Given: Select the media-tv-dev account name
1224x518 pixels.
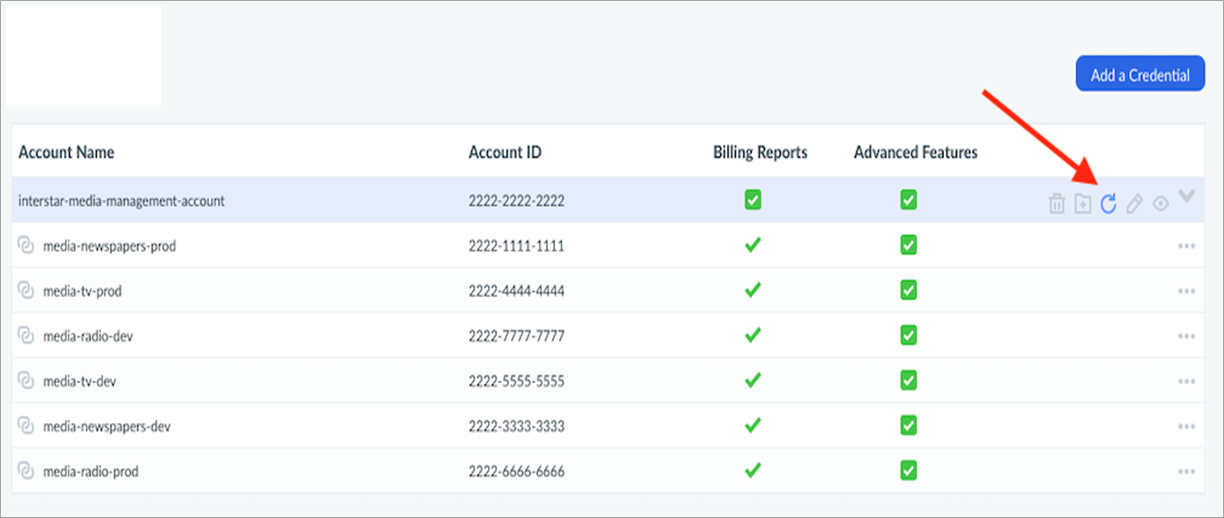Looking at the screenshot, I should [80, 381].
